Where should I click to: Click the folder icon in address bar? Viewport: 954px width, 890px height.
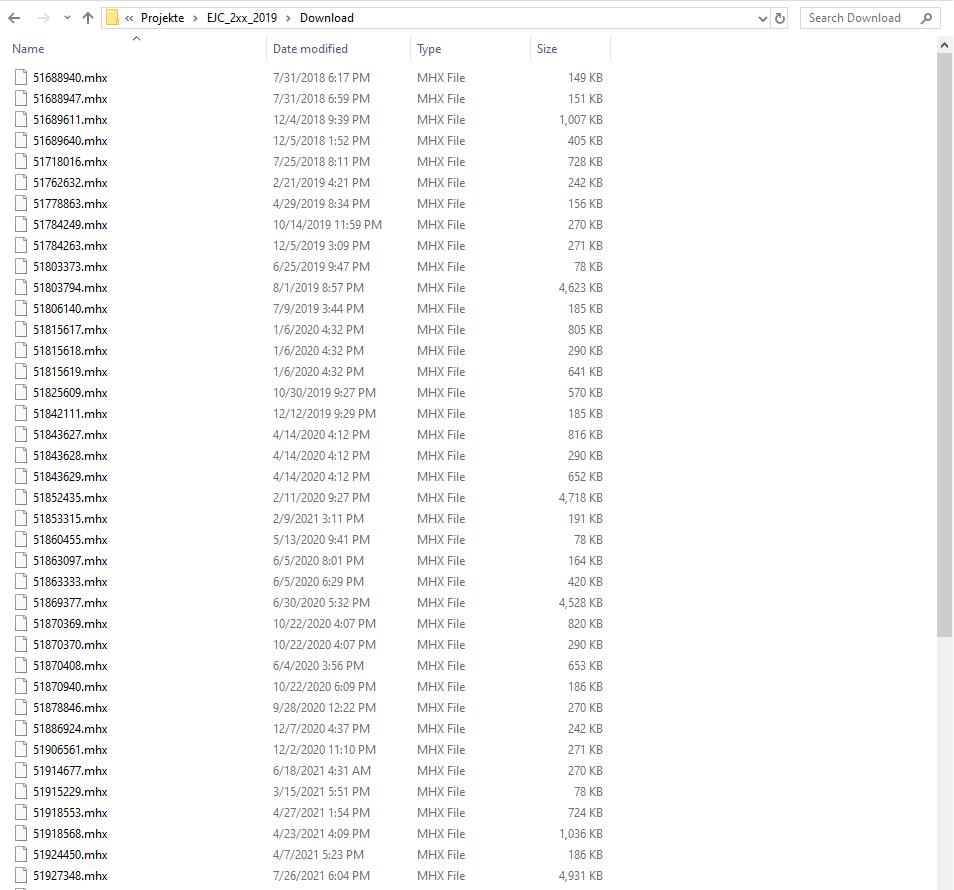(x=113, y=18)
